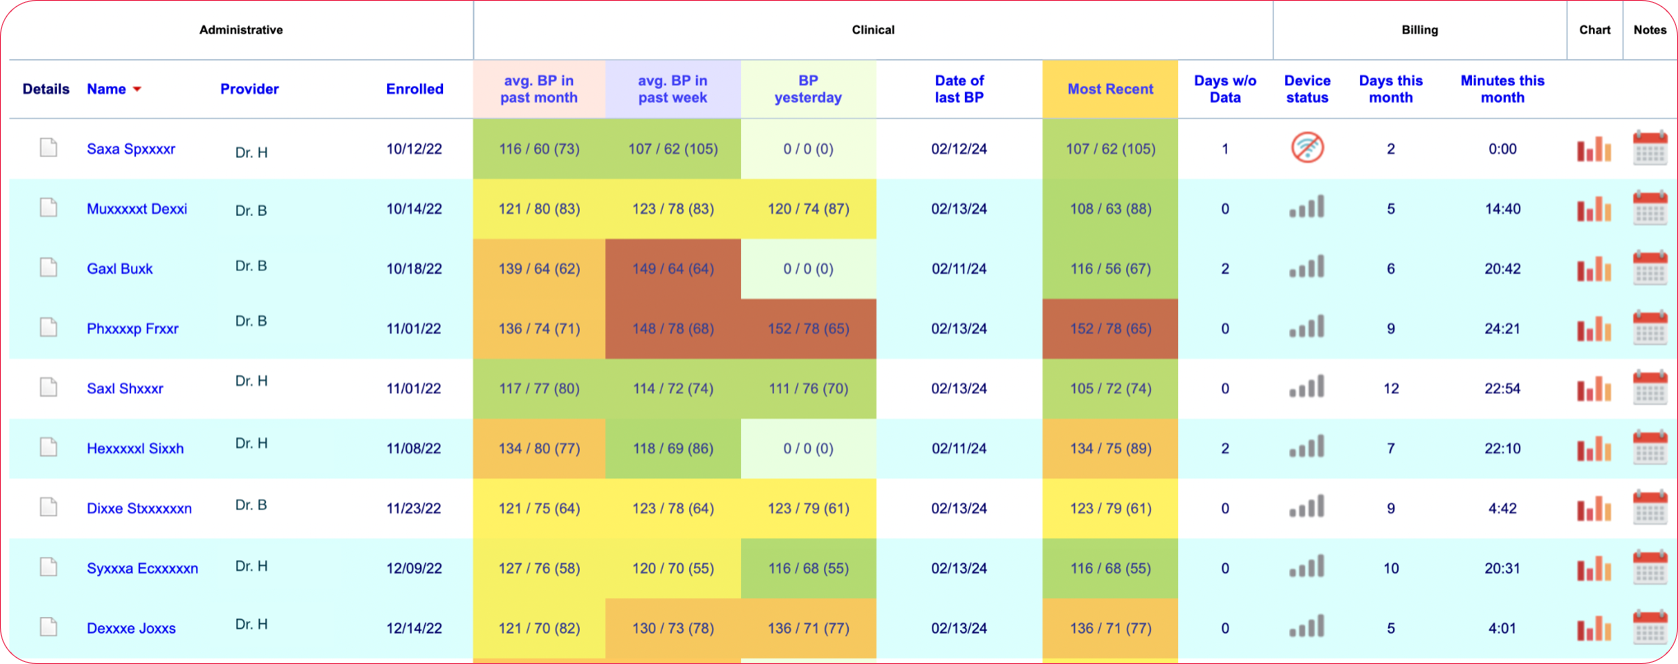This screenshot has height=664, width=1678.
Task: Open details document icon for Saxa Spxxxxr
Action: (48, 148)
